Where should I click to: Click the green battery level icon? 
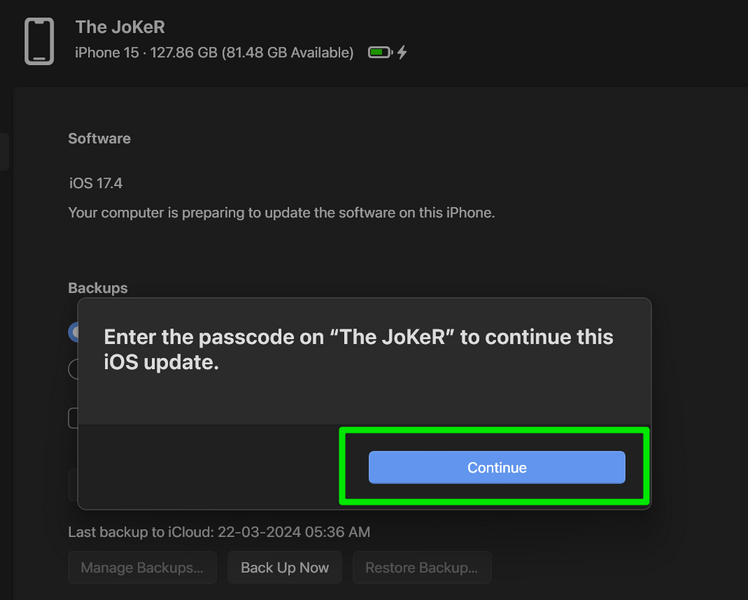click(x=380, y=52)
